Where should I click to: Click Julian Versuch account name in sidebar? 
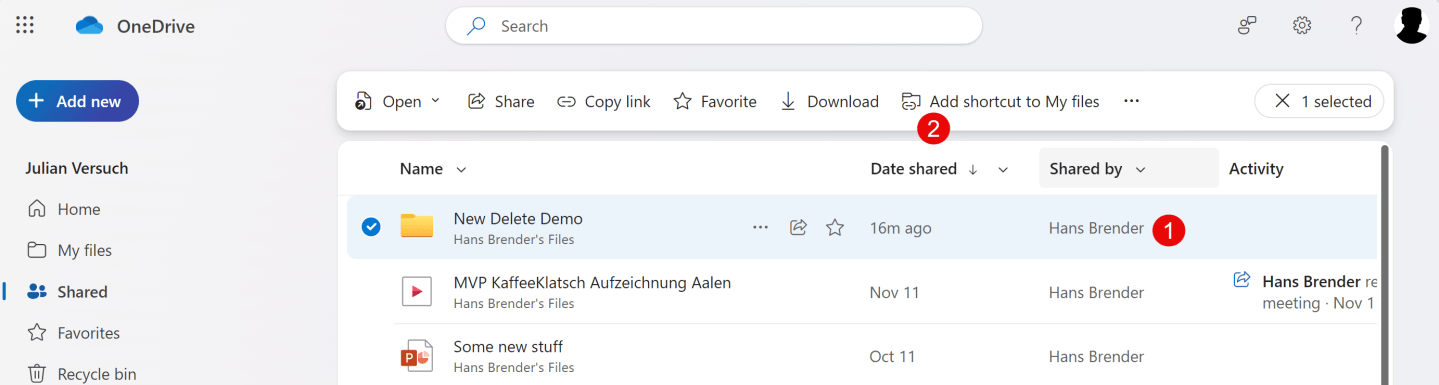point(77,168)
